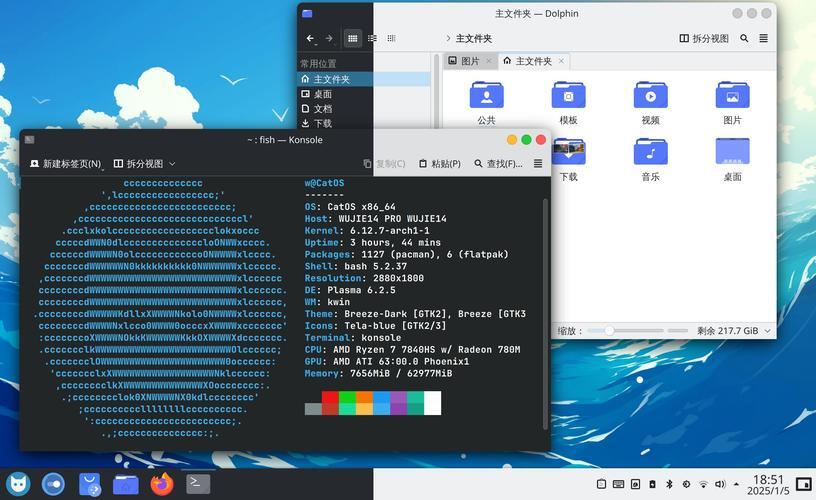Select the 桌面 folder icon in file view
This screenshot has width=816, height=500.
[732, 152]
